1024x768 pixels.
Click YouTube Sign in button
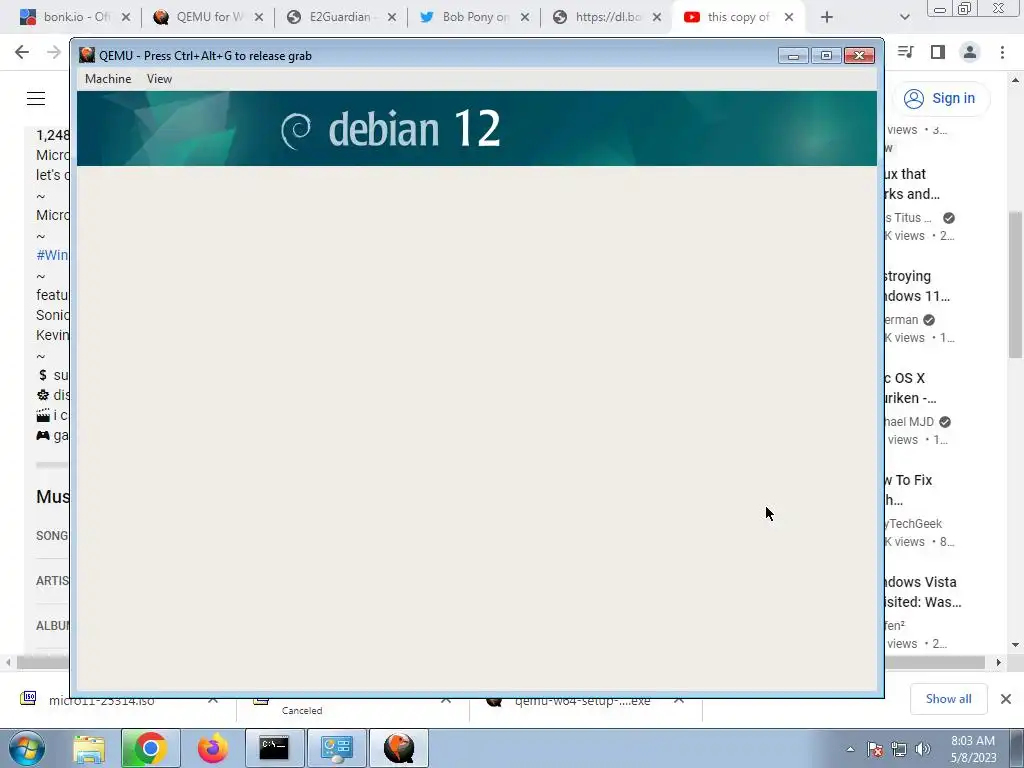pos(940,99)
